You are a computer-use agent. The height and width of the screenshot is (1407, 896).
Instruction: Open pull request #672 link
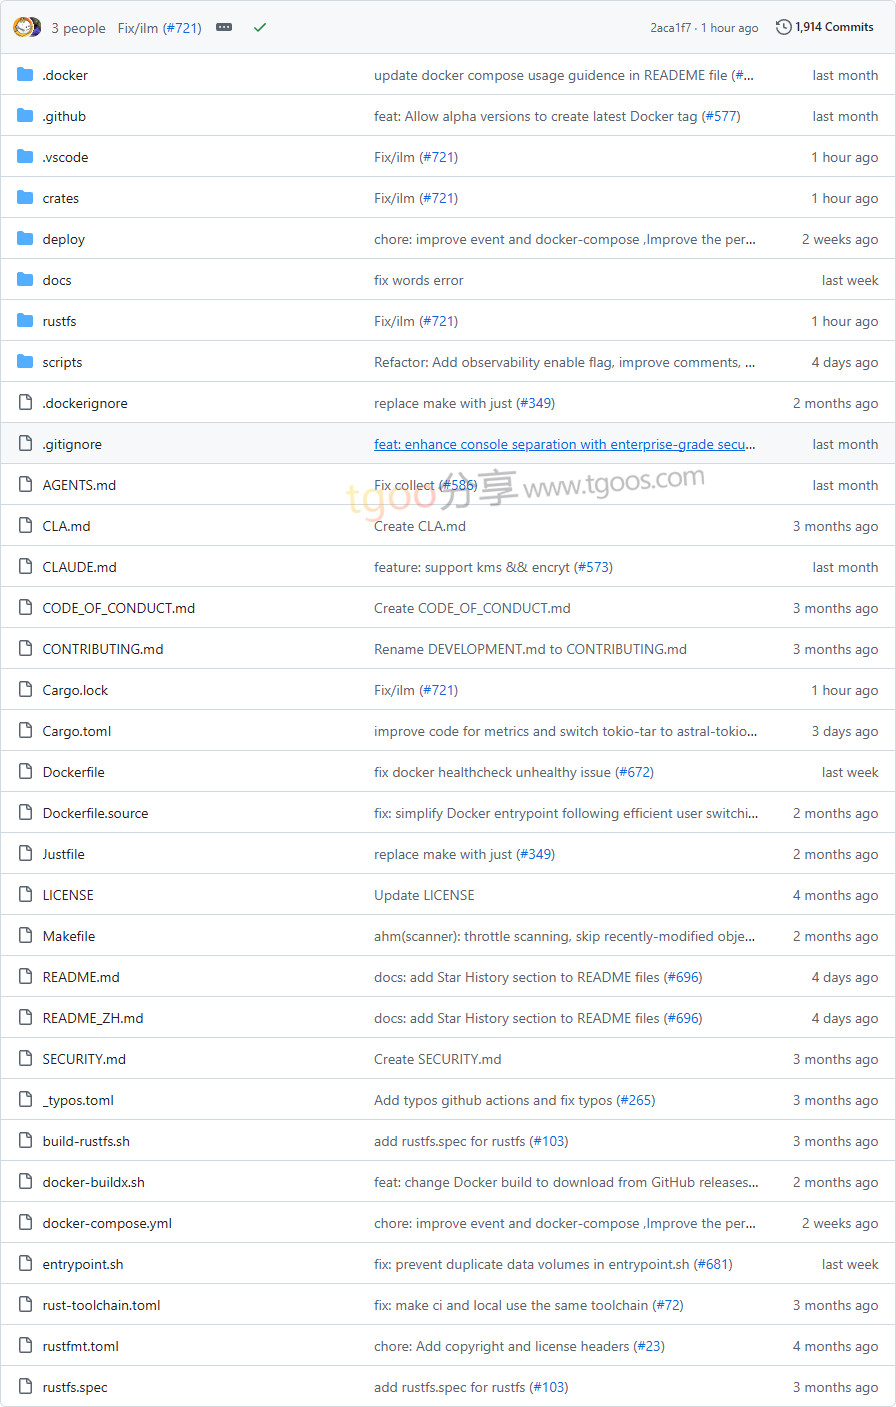coord(635,772)
